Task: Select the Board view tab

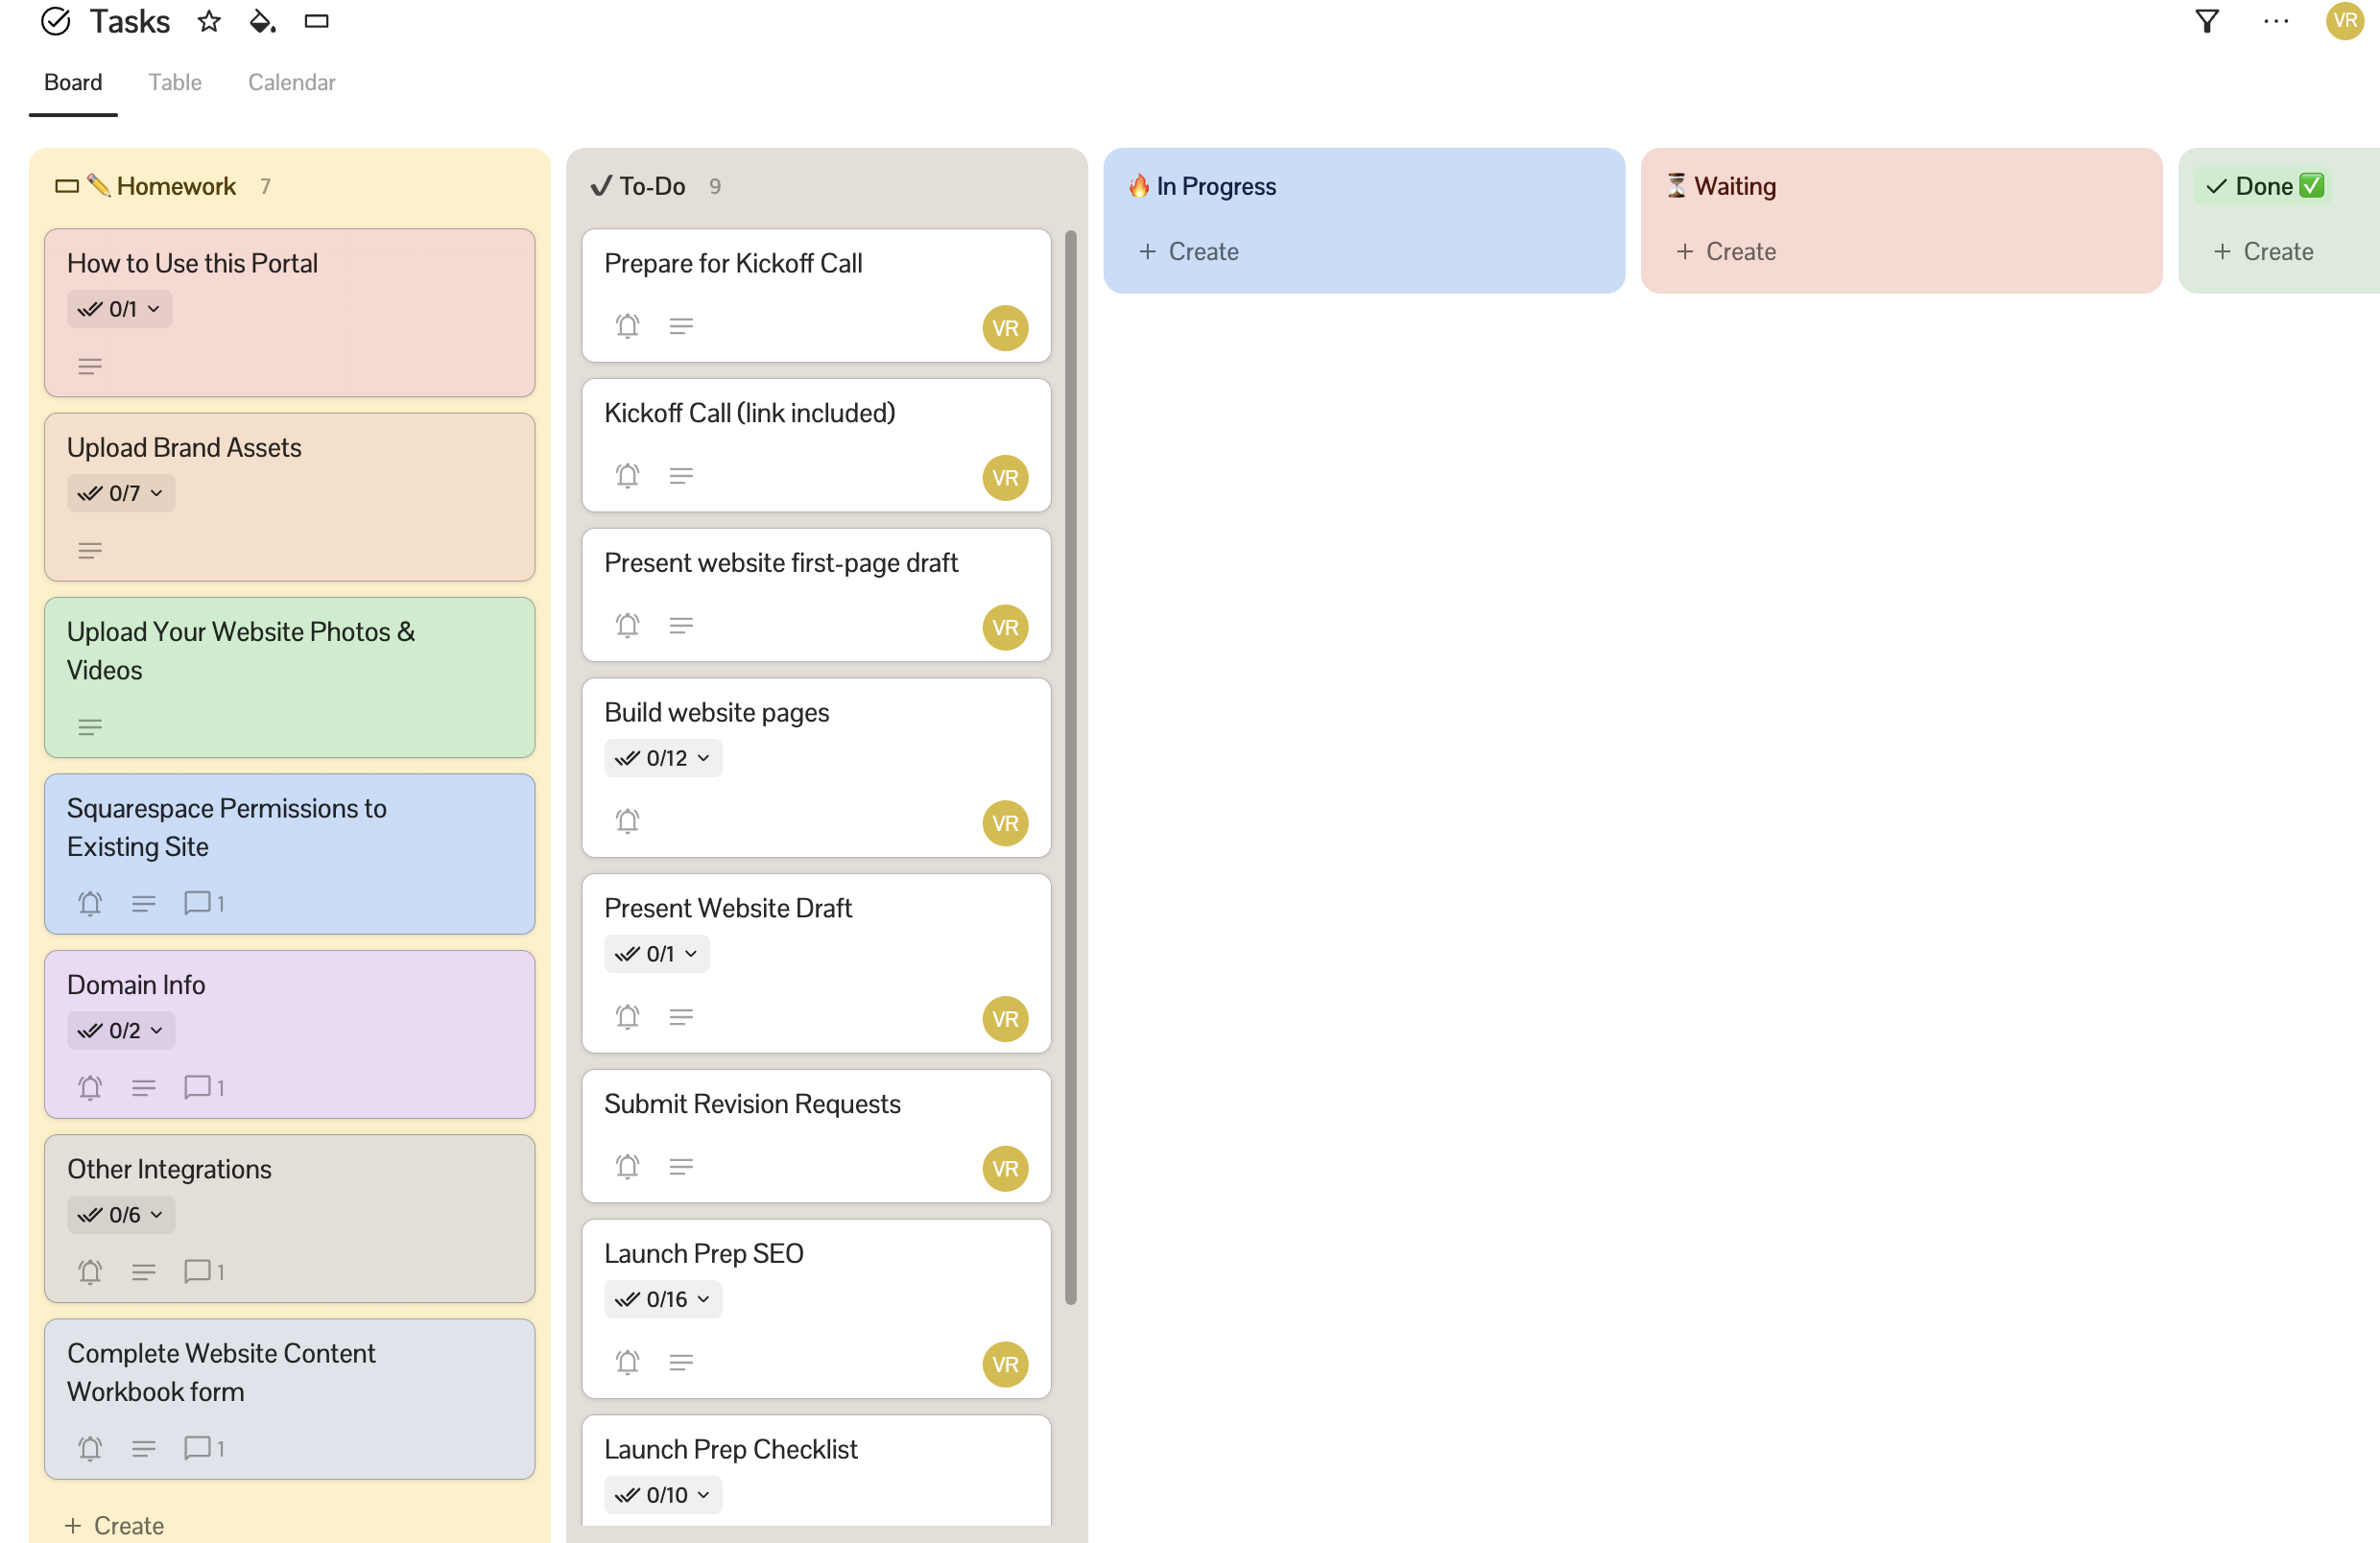Action: tap(73, 82)
